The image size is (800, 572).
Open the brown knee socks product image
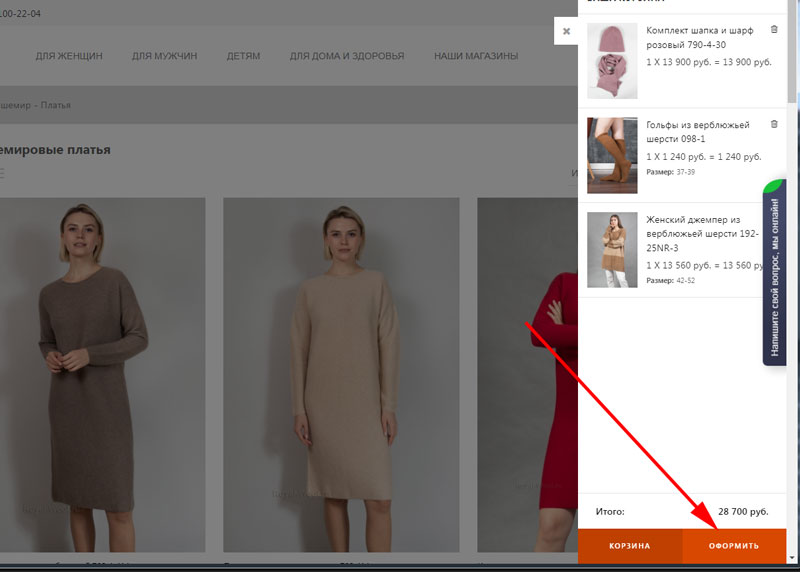(x=612, y=154)
